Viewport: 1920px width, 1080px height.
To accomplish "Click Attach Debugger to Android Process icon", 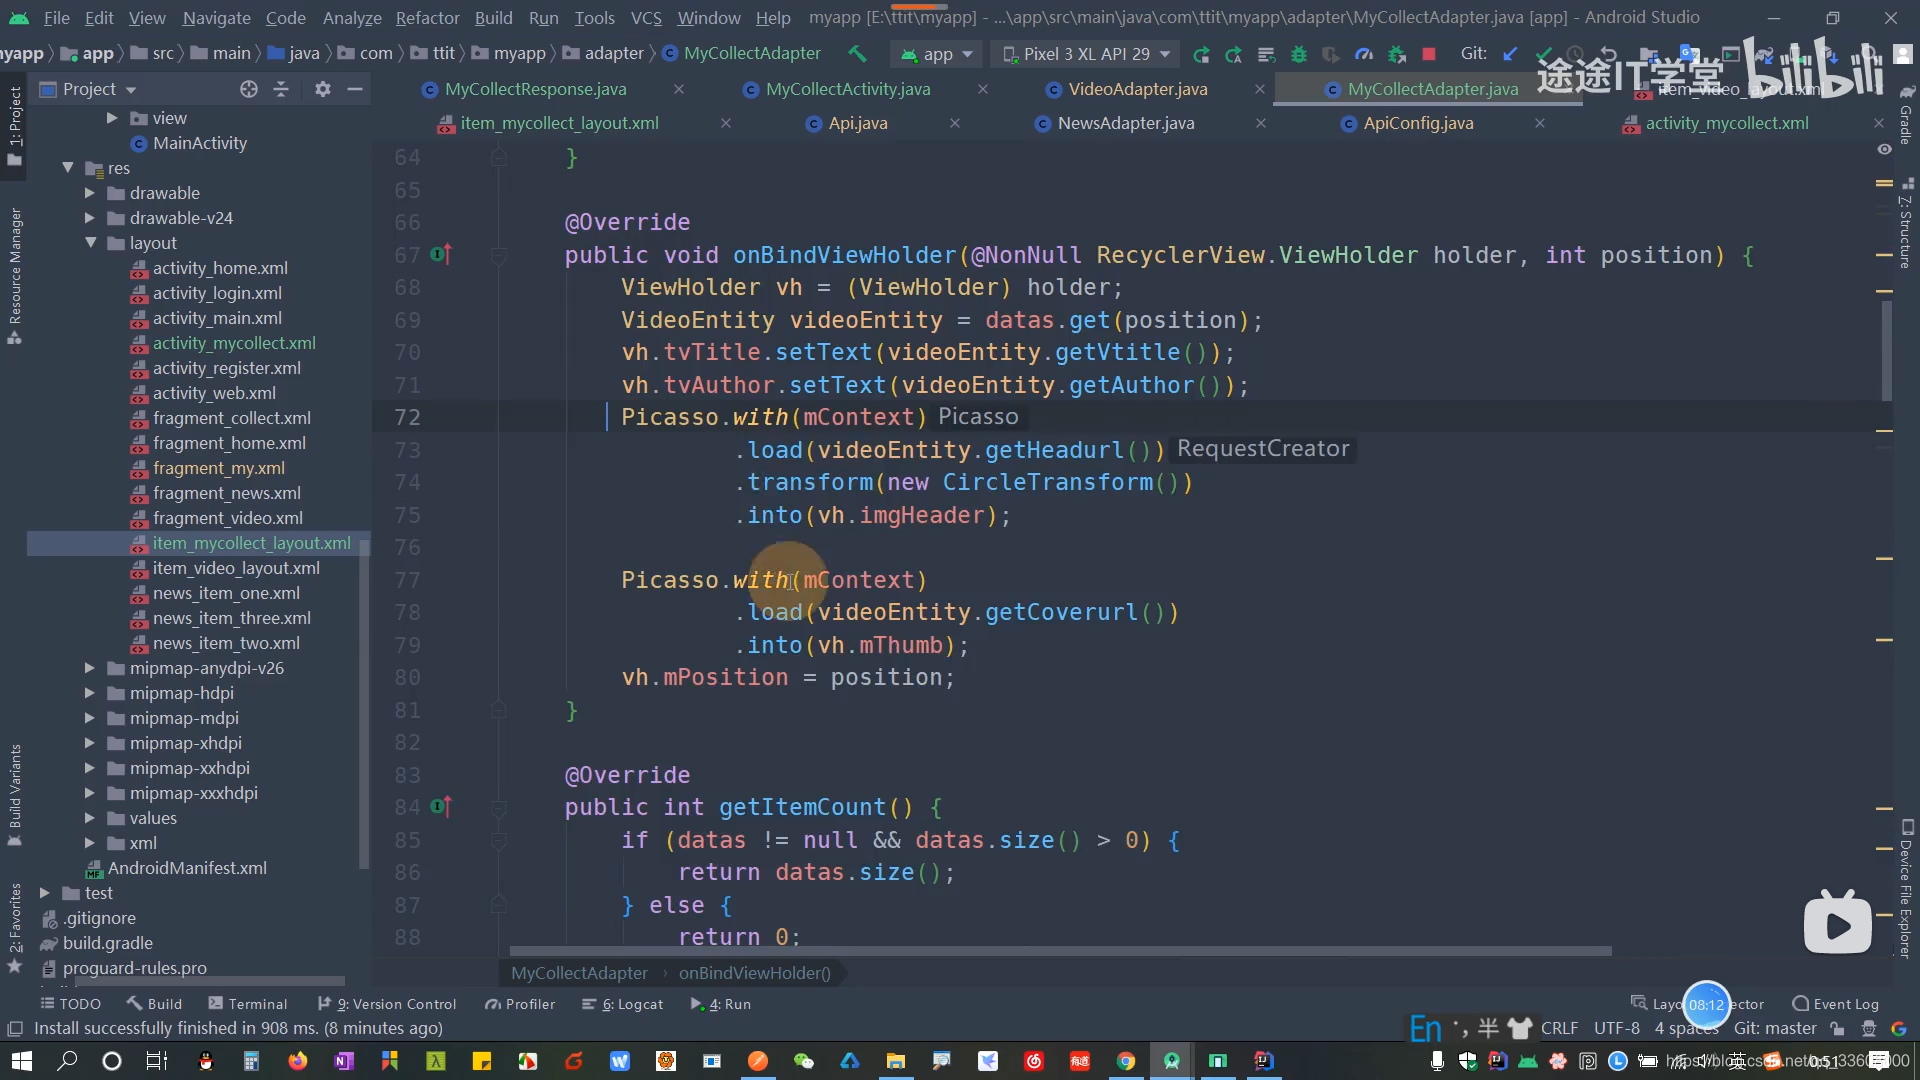I will pyautogui.click(x=1397, y=54).
